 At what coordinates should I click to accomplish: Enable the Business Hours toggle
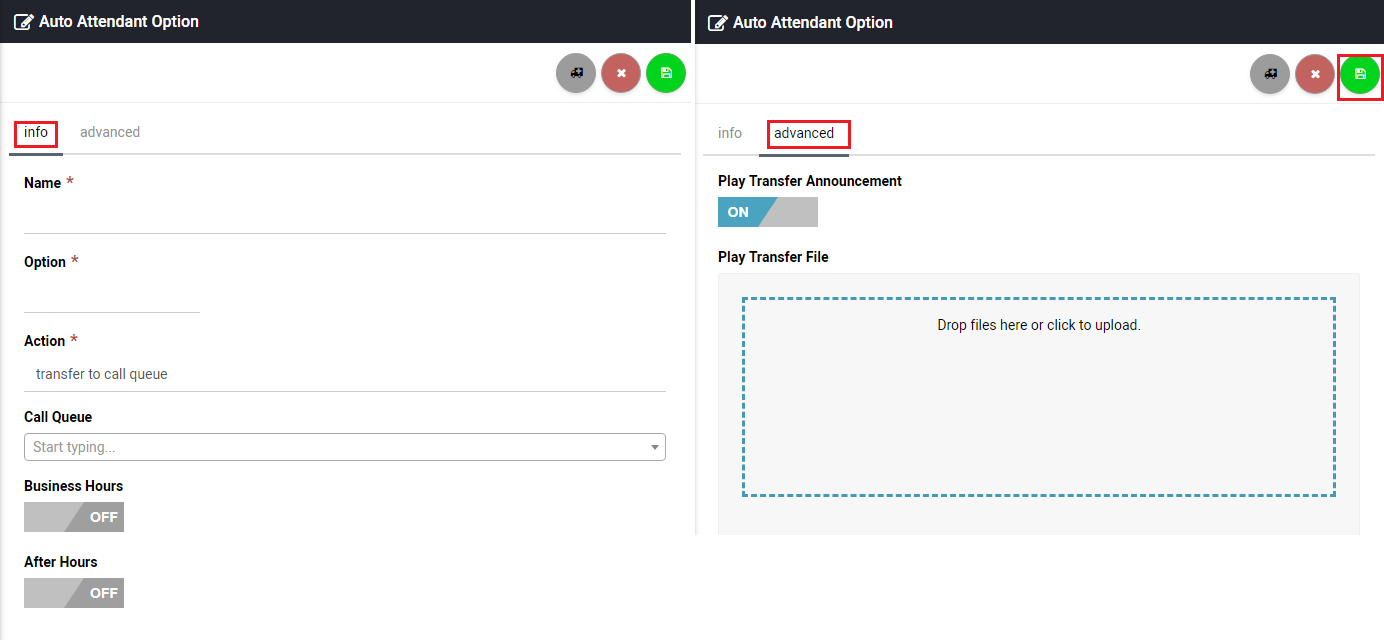(74, 517)
